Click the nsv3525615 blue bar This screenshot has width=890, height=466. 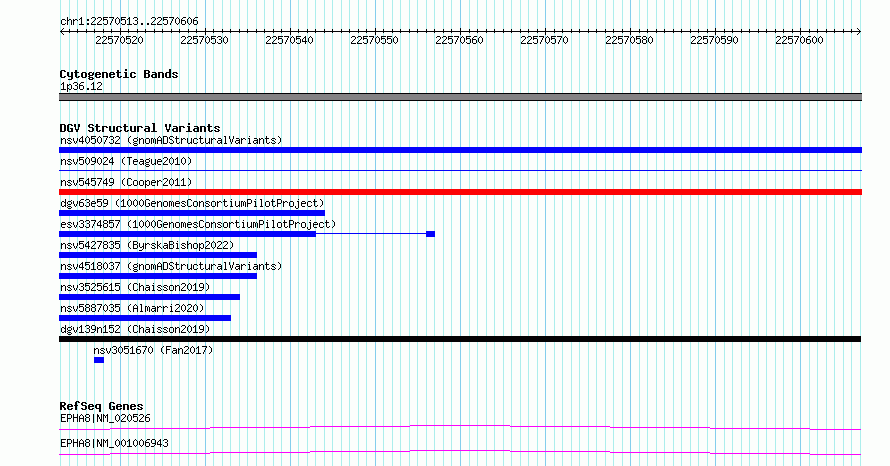coord(149,297)
